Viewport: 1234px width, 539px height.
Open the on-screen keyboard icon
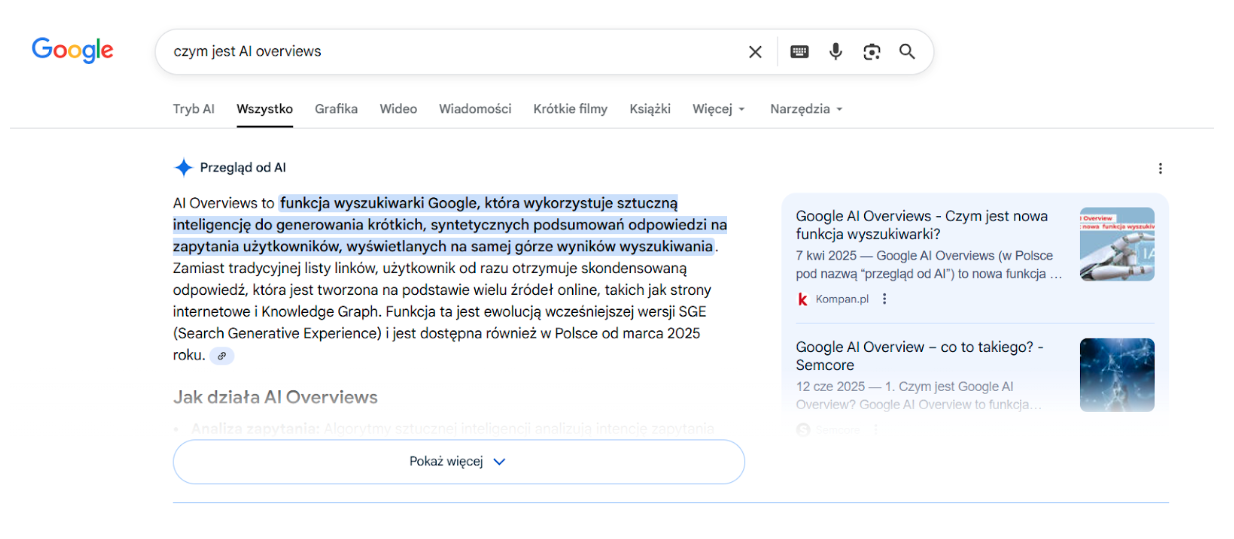[799, 52]
